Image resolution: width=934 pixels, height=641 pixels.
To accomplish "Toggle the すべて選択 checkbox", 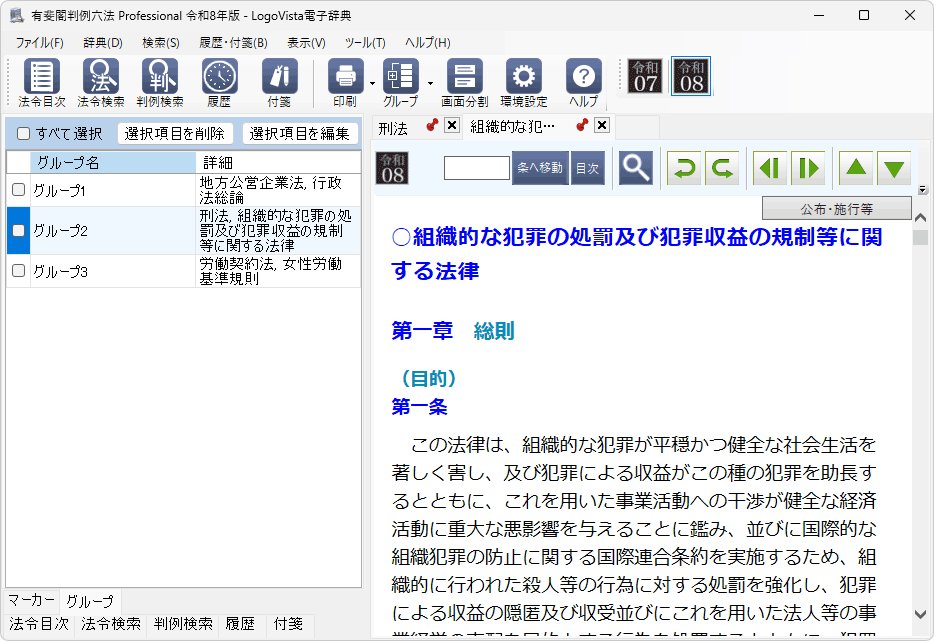I will pyautogui.click(x=23, y=134).
